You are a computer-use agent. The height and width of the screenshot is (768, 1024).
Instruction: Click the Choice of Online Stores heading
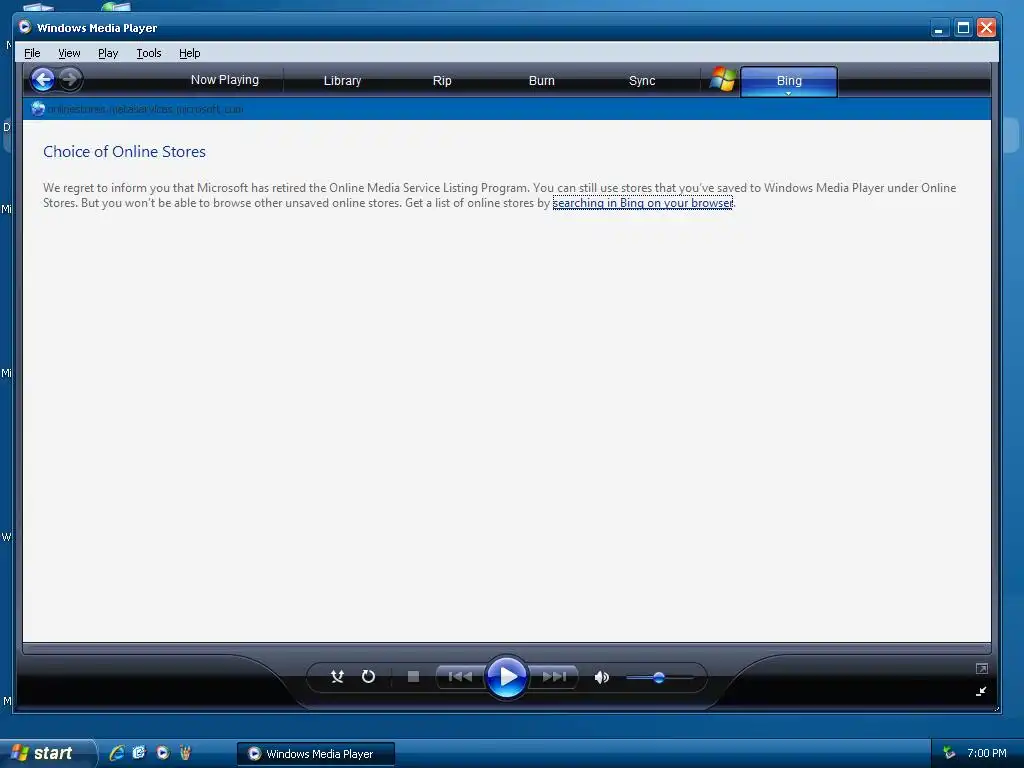coord(124,152)
